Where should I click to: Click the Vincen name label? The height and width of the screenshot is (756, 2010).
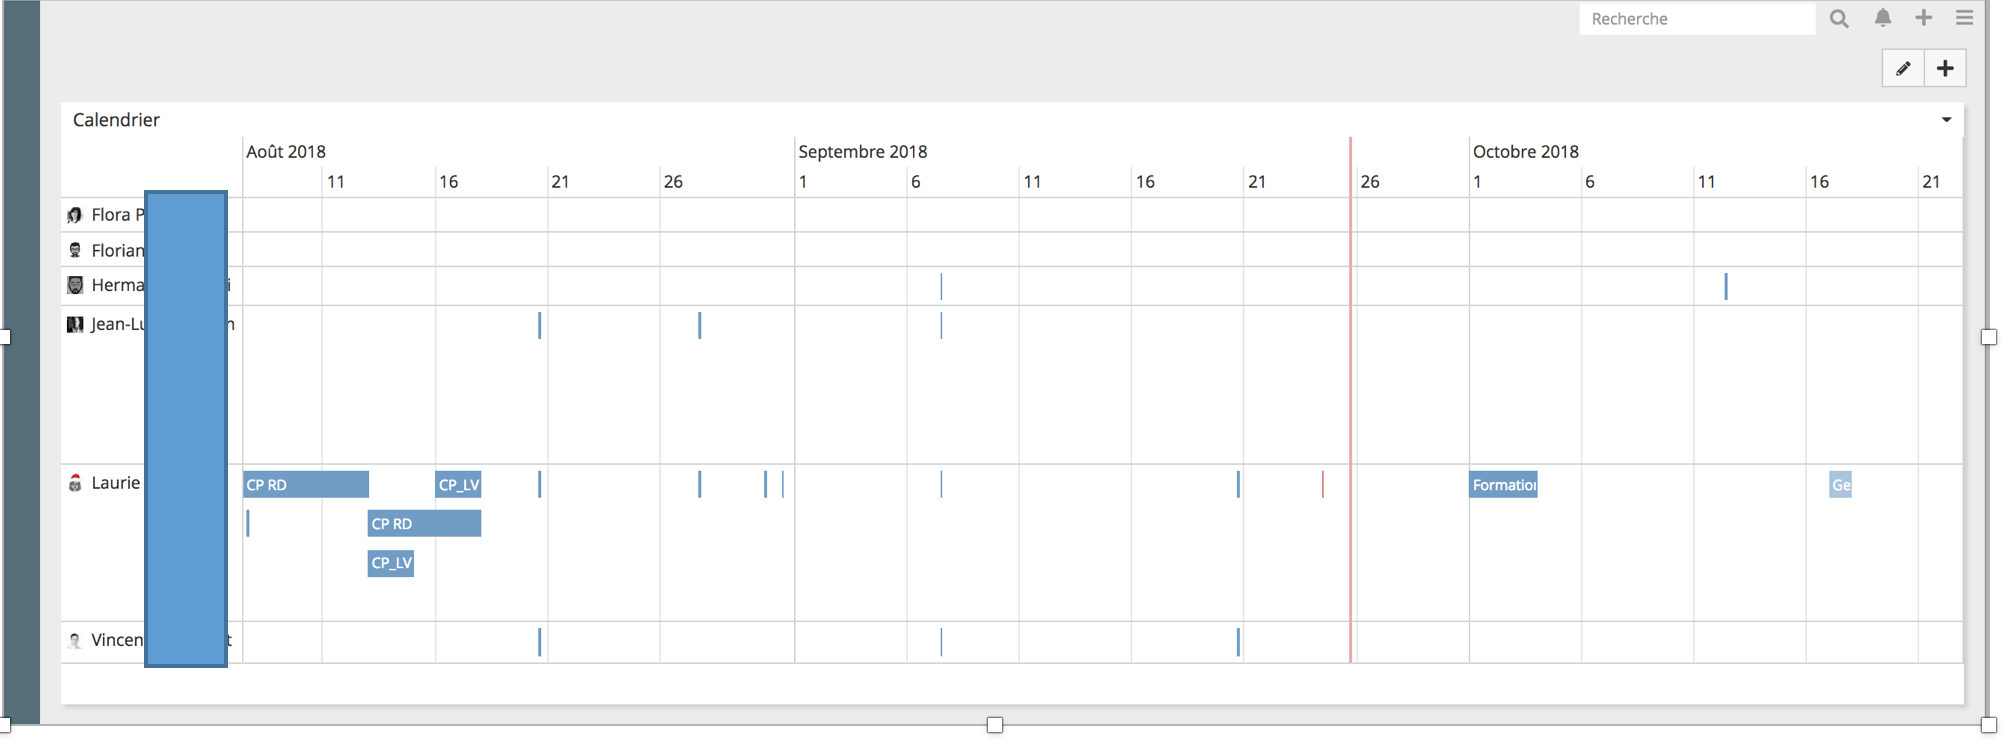[x=118, y=640]
